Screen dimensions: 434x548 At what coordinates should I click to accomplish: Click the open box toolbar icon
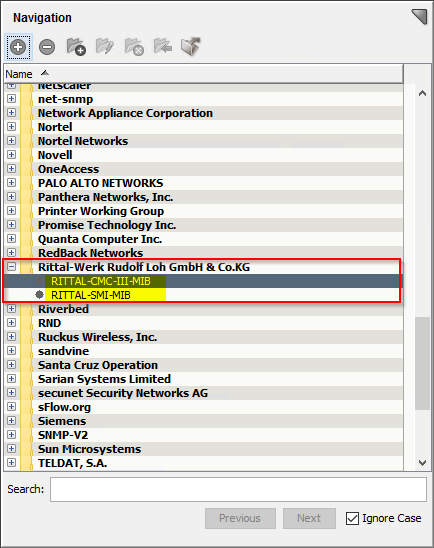pyautogui.click(x=191, y=46)
